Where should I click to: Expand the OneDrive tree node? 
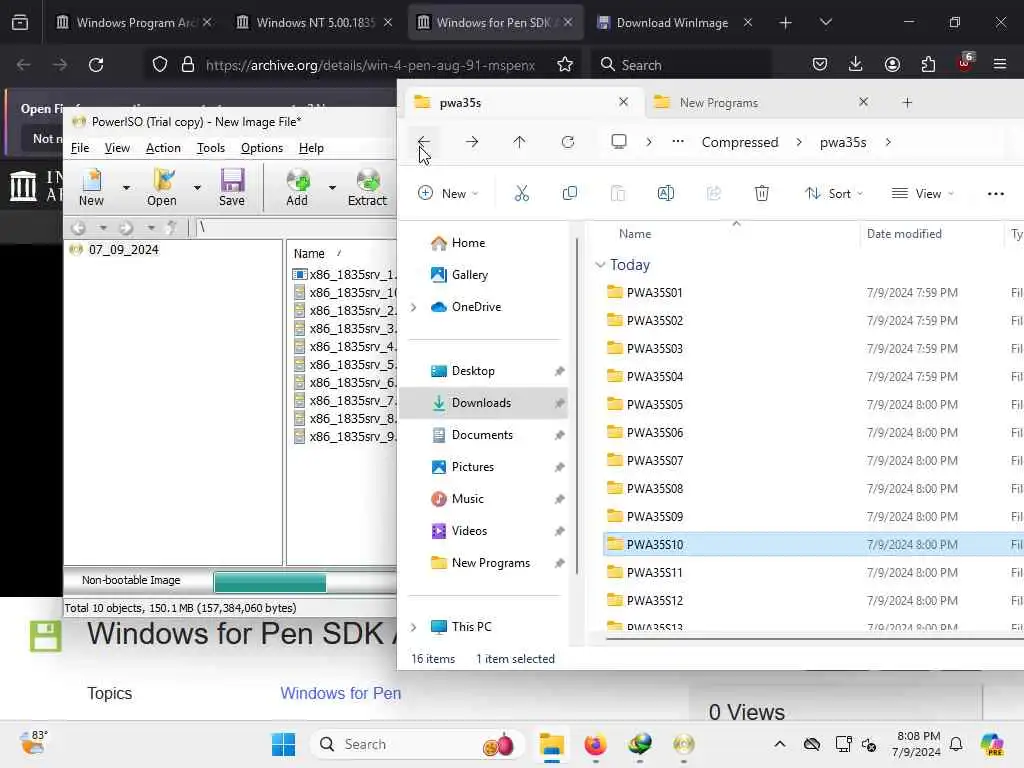pos(413,307)
